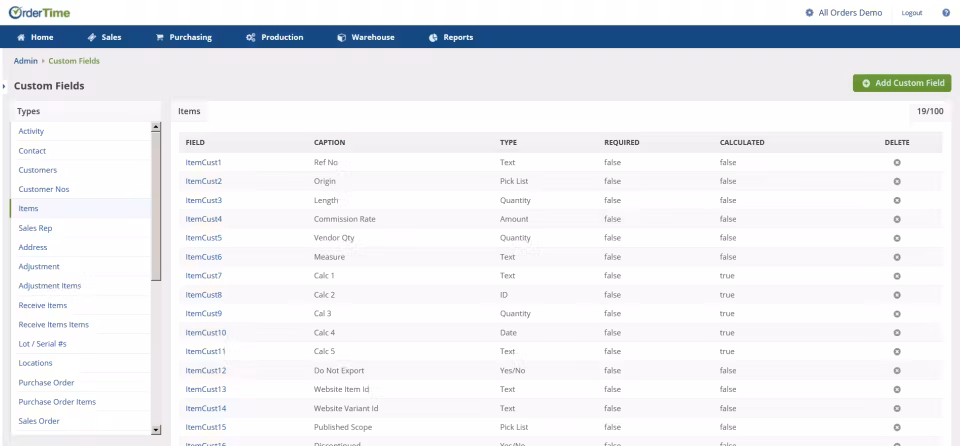Collapse the left side panel arrow

(x=4, y=86)
